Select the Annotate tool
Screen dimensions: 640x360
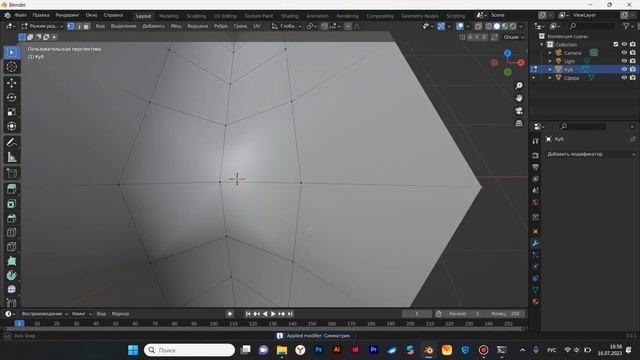pyautogui.click(x=11, y=142)
